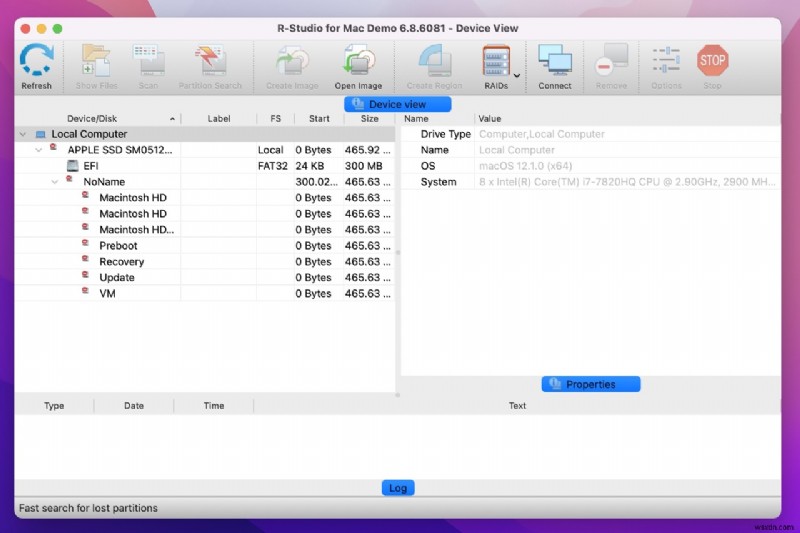This screenshot has width=800, height=533.
Task: Switch to the Log tab
Action: pos(398,488)
